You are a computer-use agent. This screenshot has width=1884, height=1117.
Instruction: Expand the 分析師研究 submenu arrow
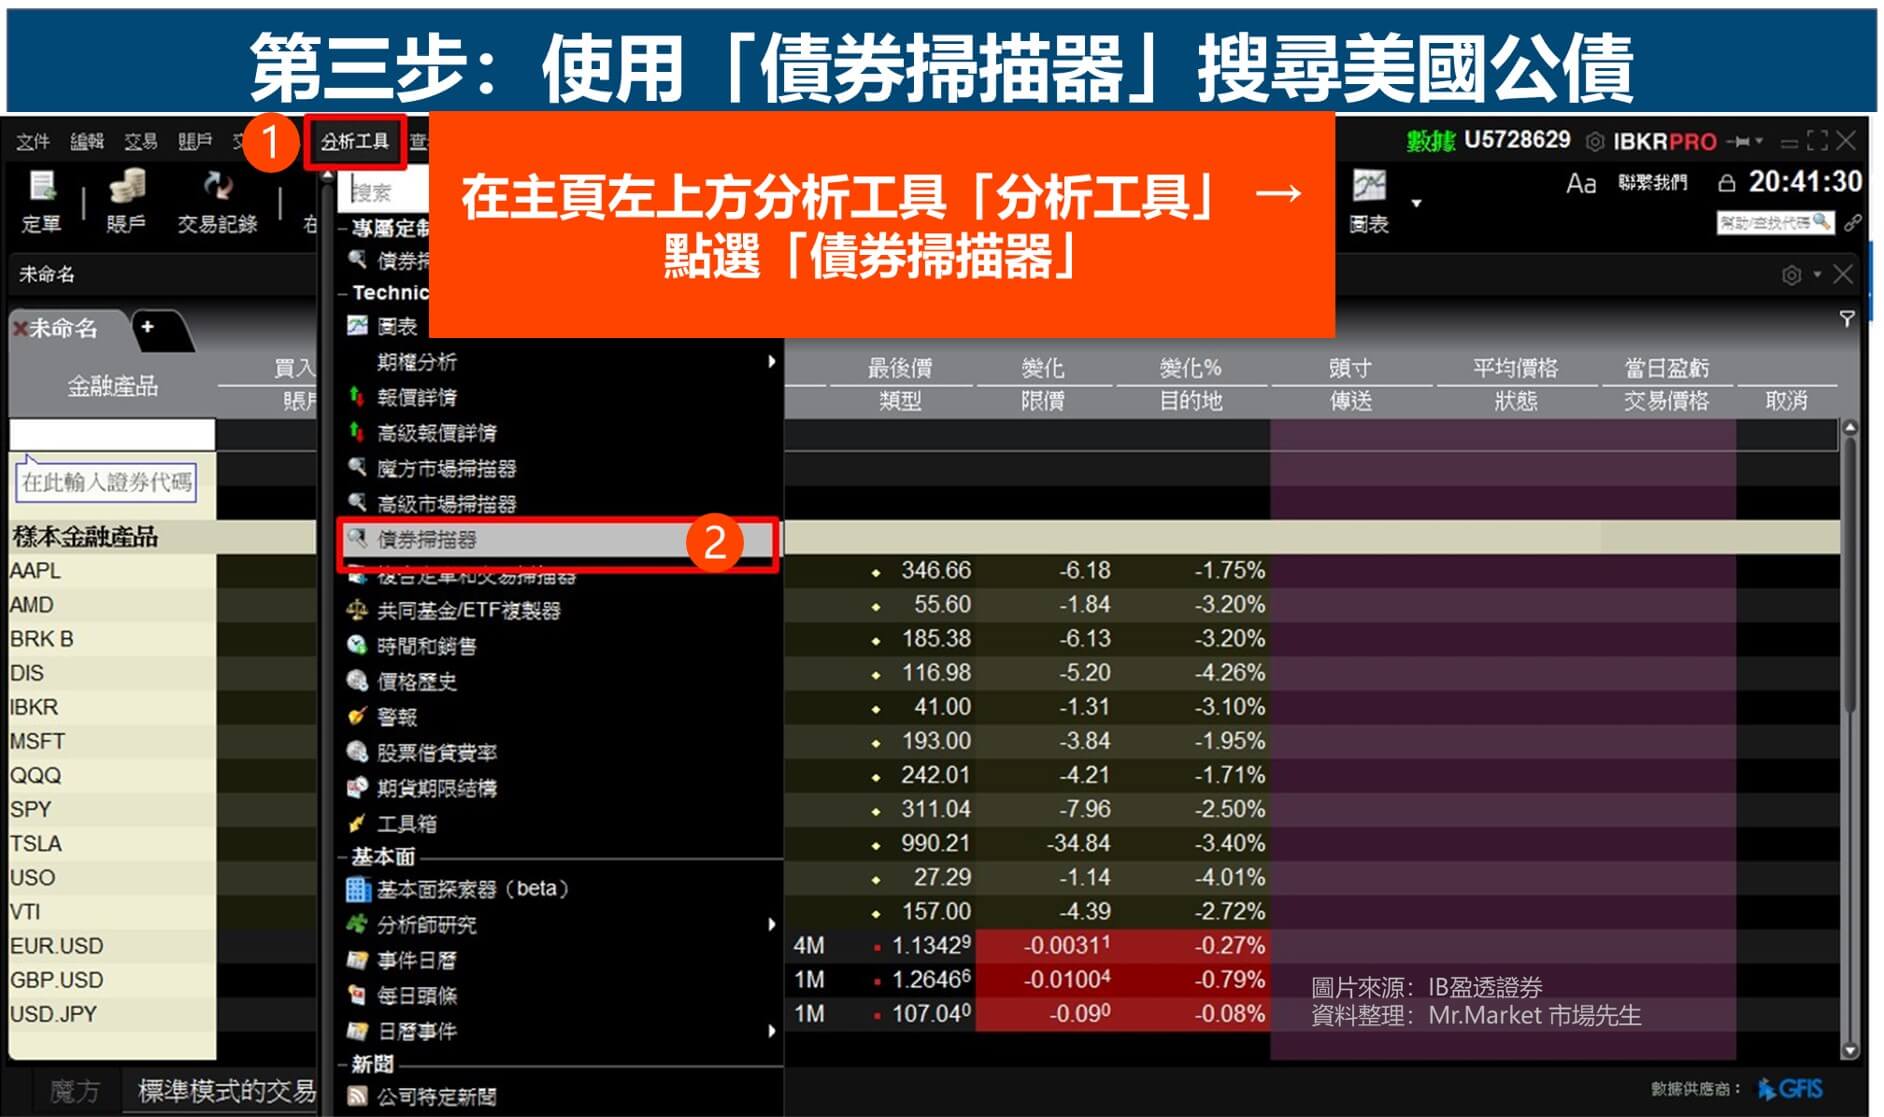[x=771, y=924]
